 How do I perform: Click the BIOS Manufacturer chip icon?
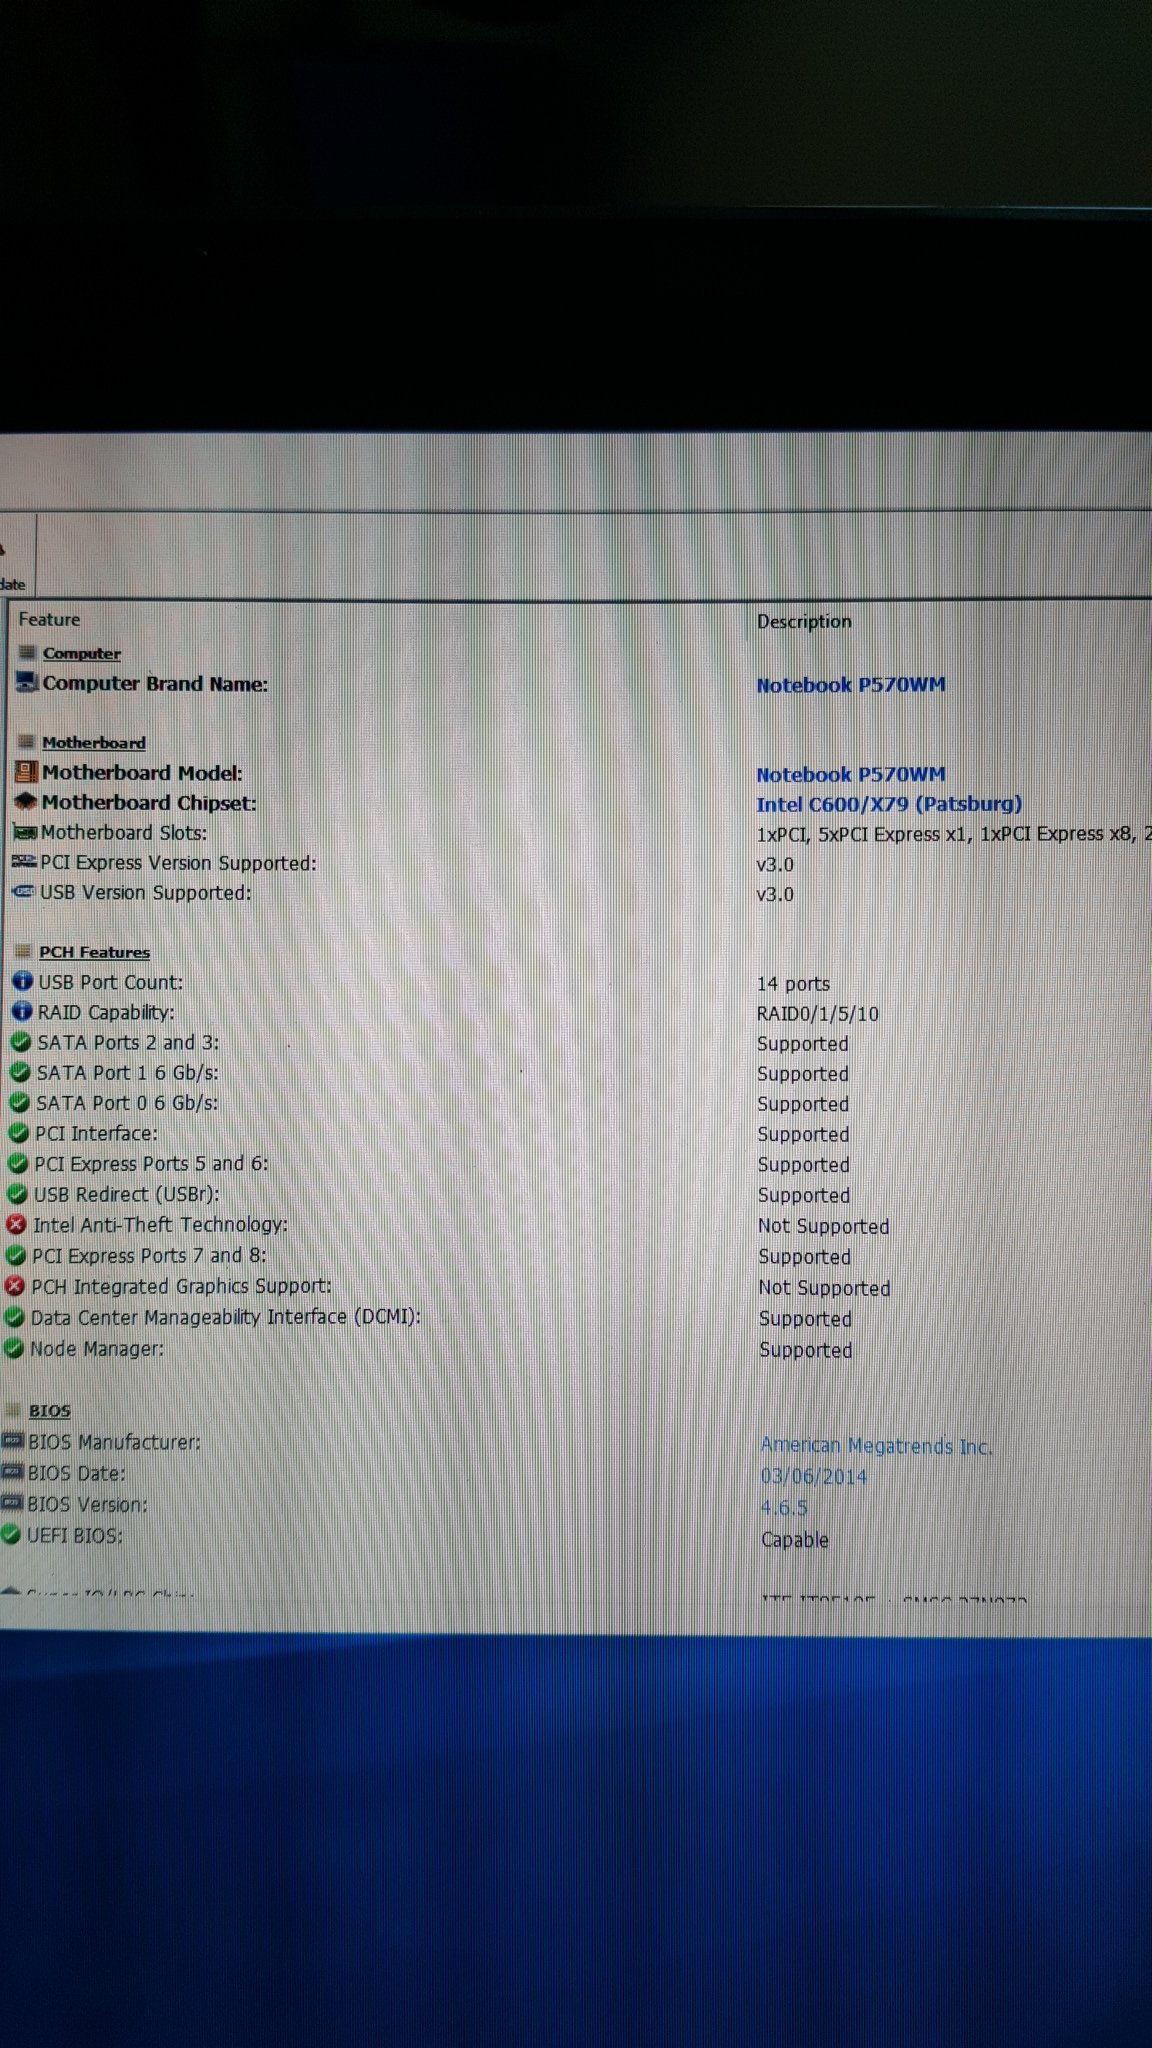click(x=12, y=1441)
